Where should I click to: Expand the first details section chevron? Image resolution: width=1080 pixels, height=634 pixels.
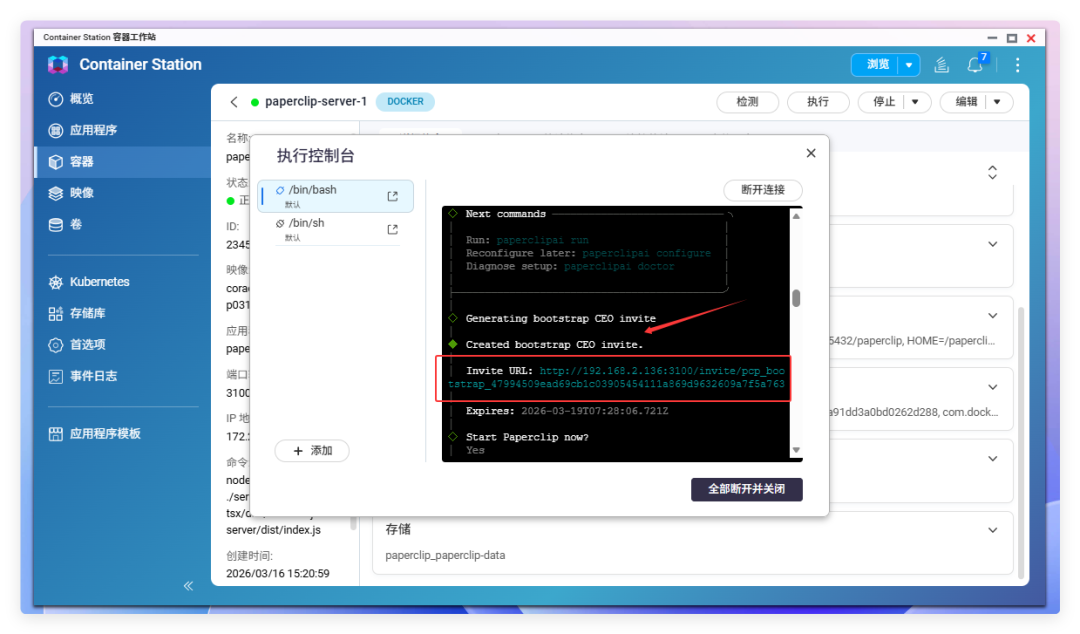point(993,245)
